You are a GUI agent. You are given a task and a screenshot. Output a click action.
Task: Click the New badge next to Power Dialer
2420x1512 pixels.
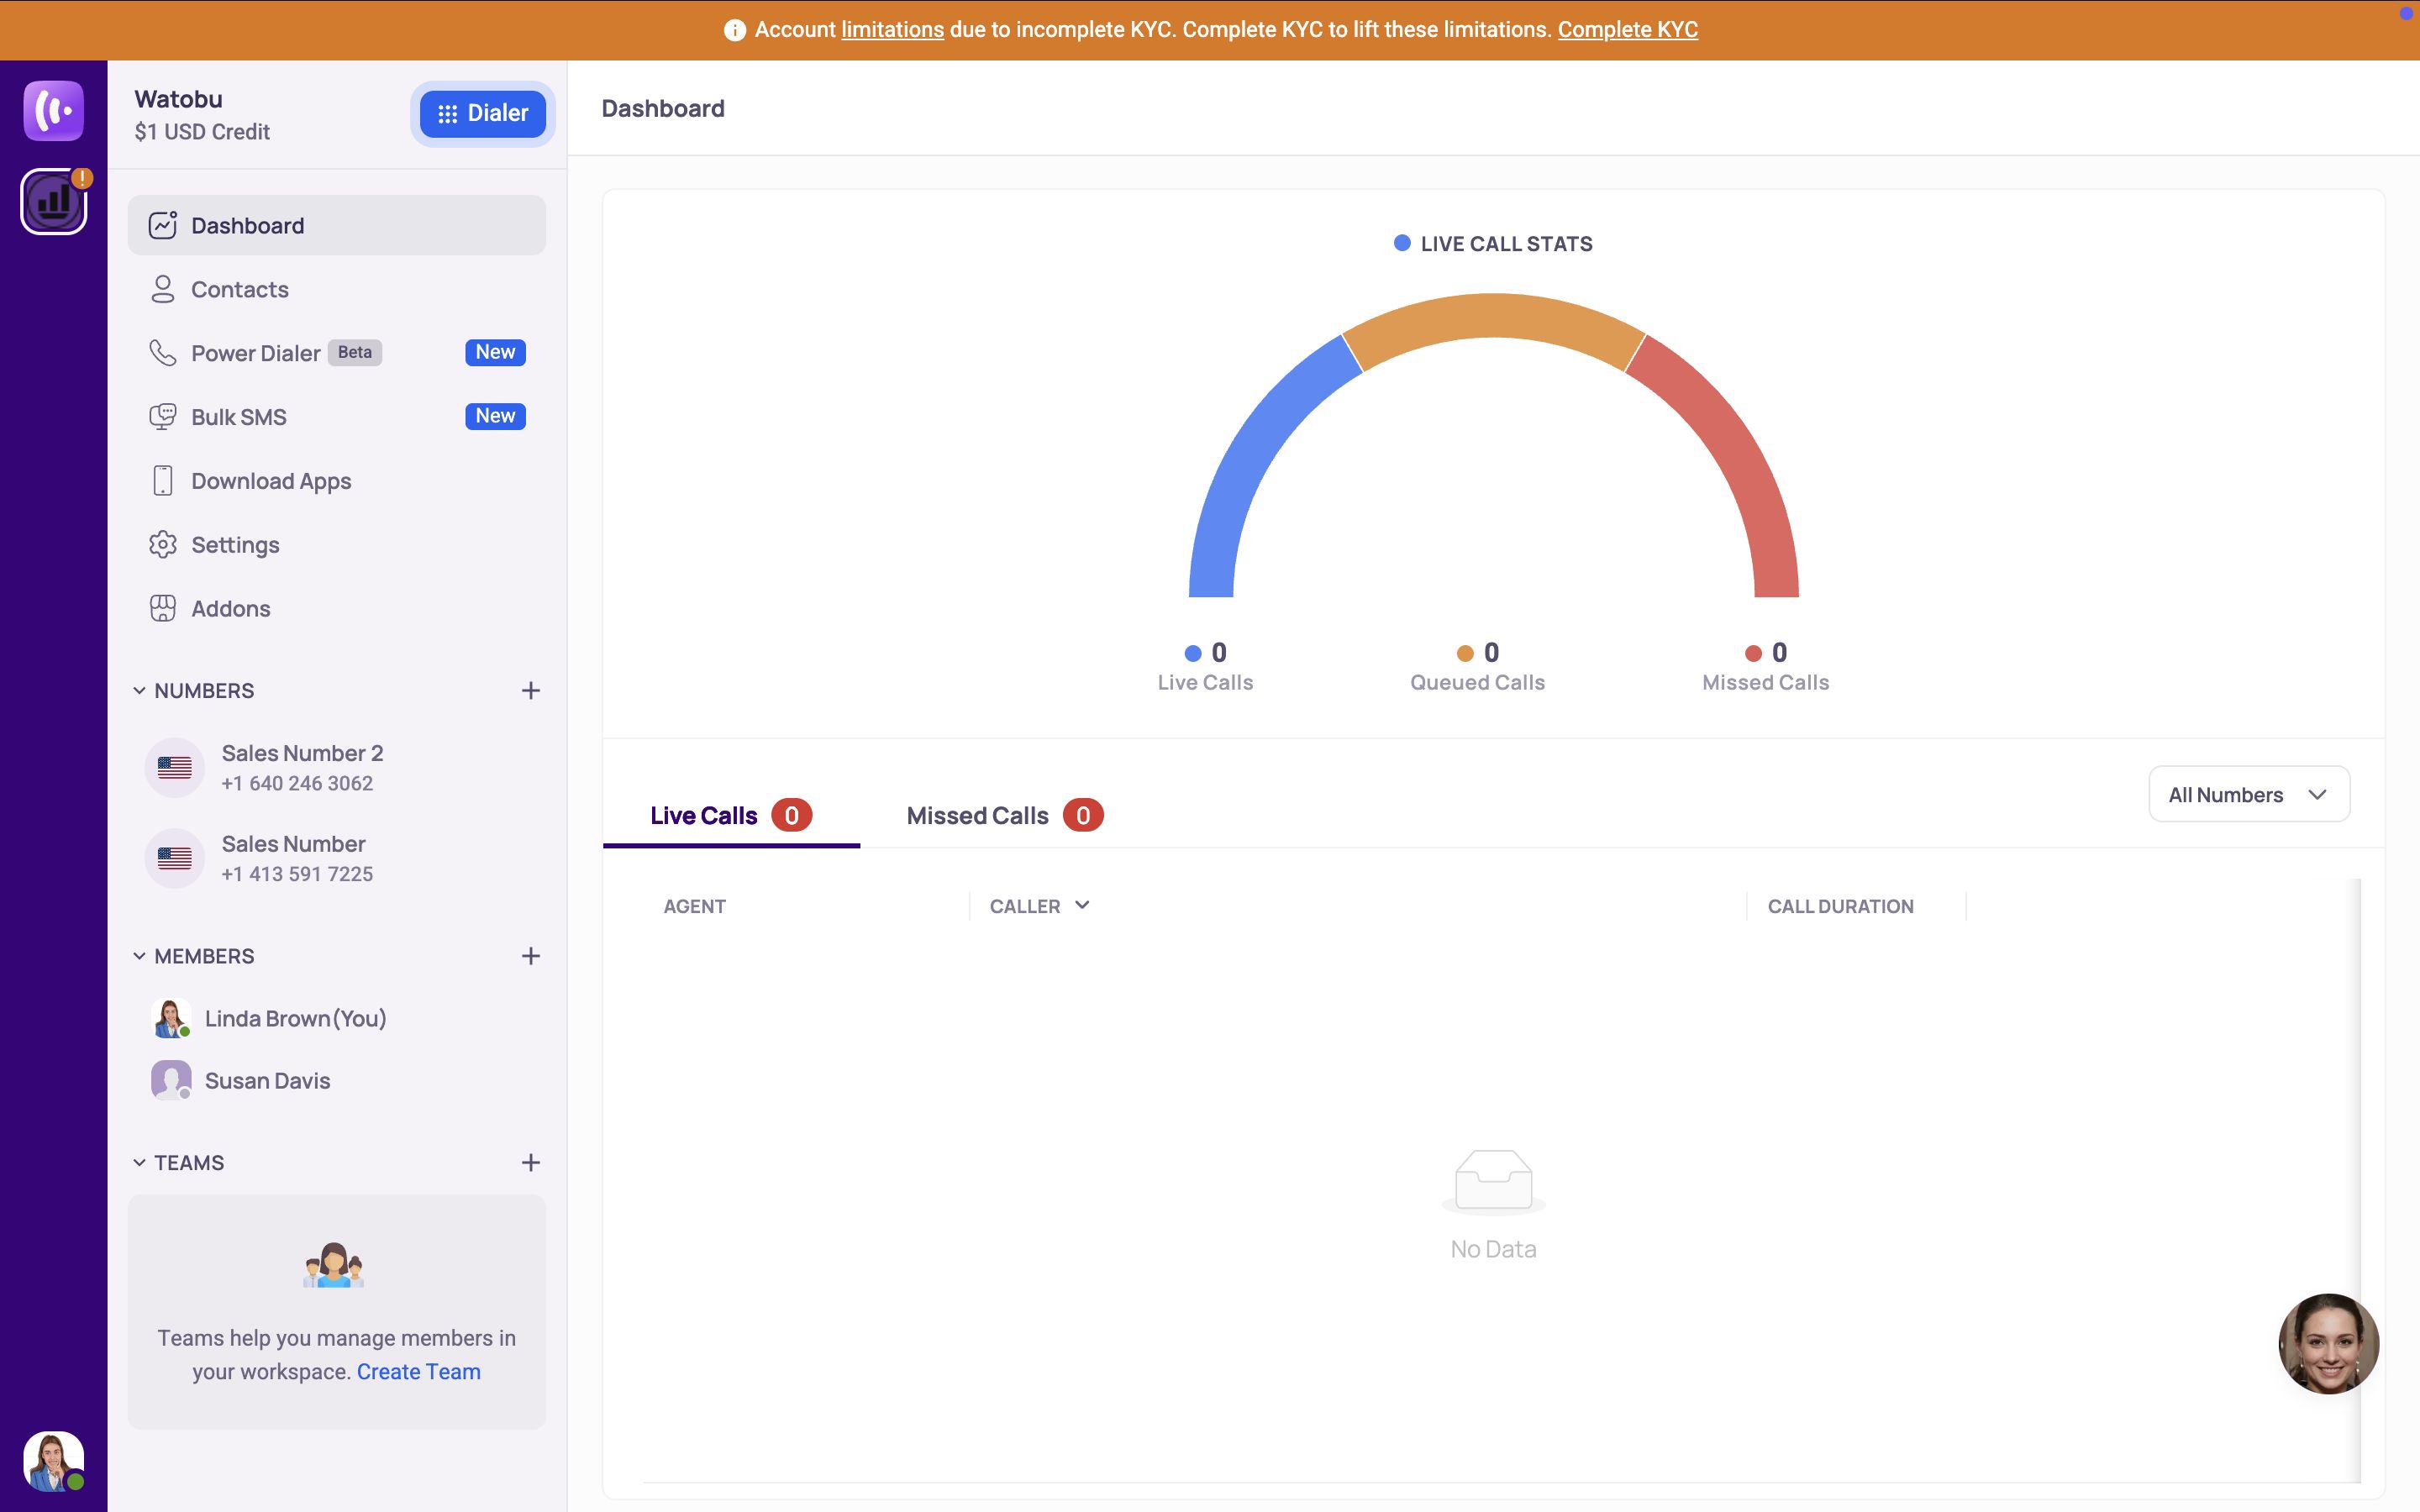click(495, 352)
